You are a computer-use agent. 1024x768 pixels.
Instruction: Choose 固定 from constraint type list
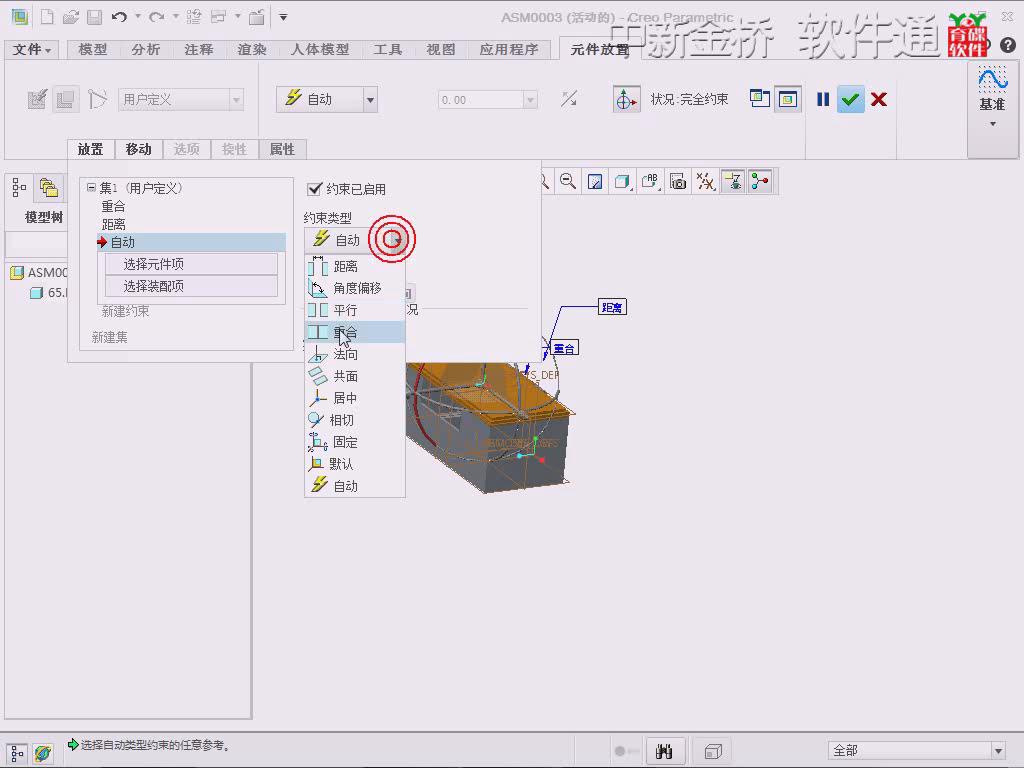pos(355,442)
